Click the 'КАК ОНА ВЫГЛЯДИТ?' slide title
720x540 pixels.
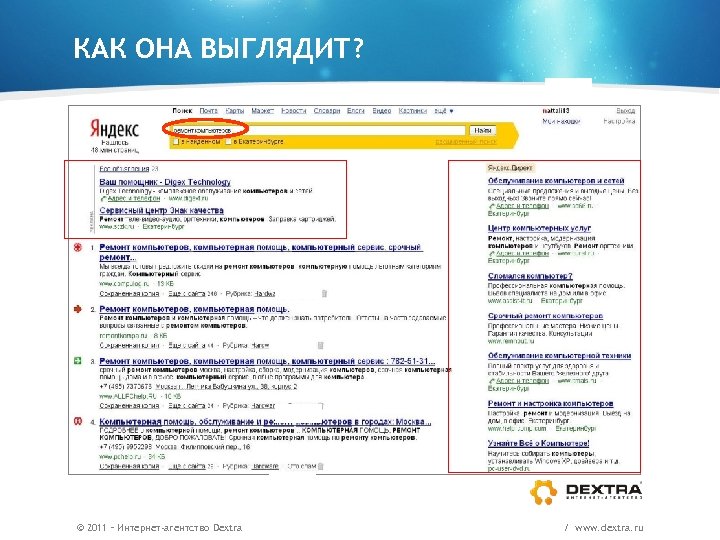219,48
